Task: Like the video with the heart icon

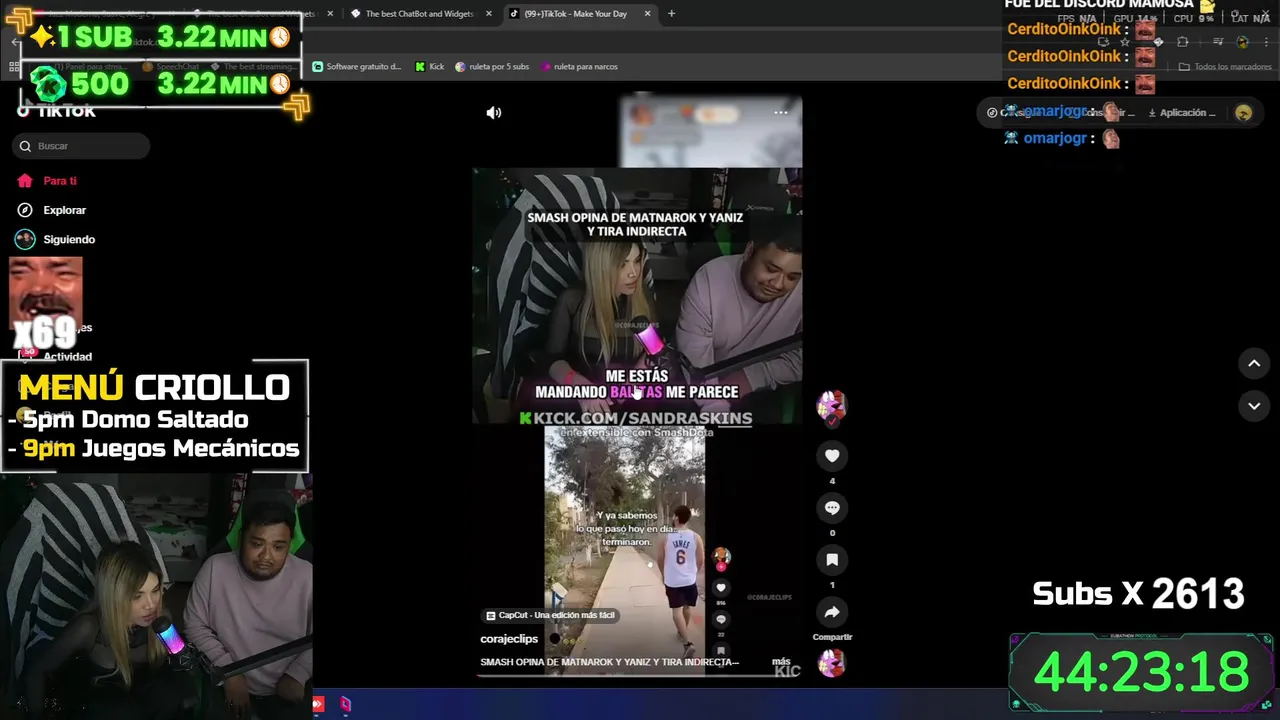Action: click(x=832, y=456)
